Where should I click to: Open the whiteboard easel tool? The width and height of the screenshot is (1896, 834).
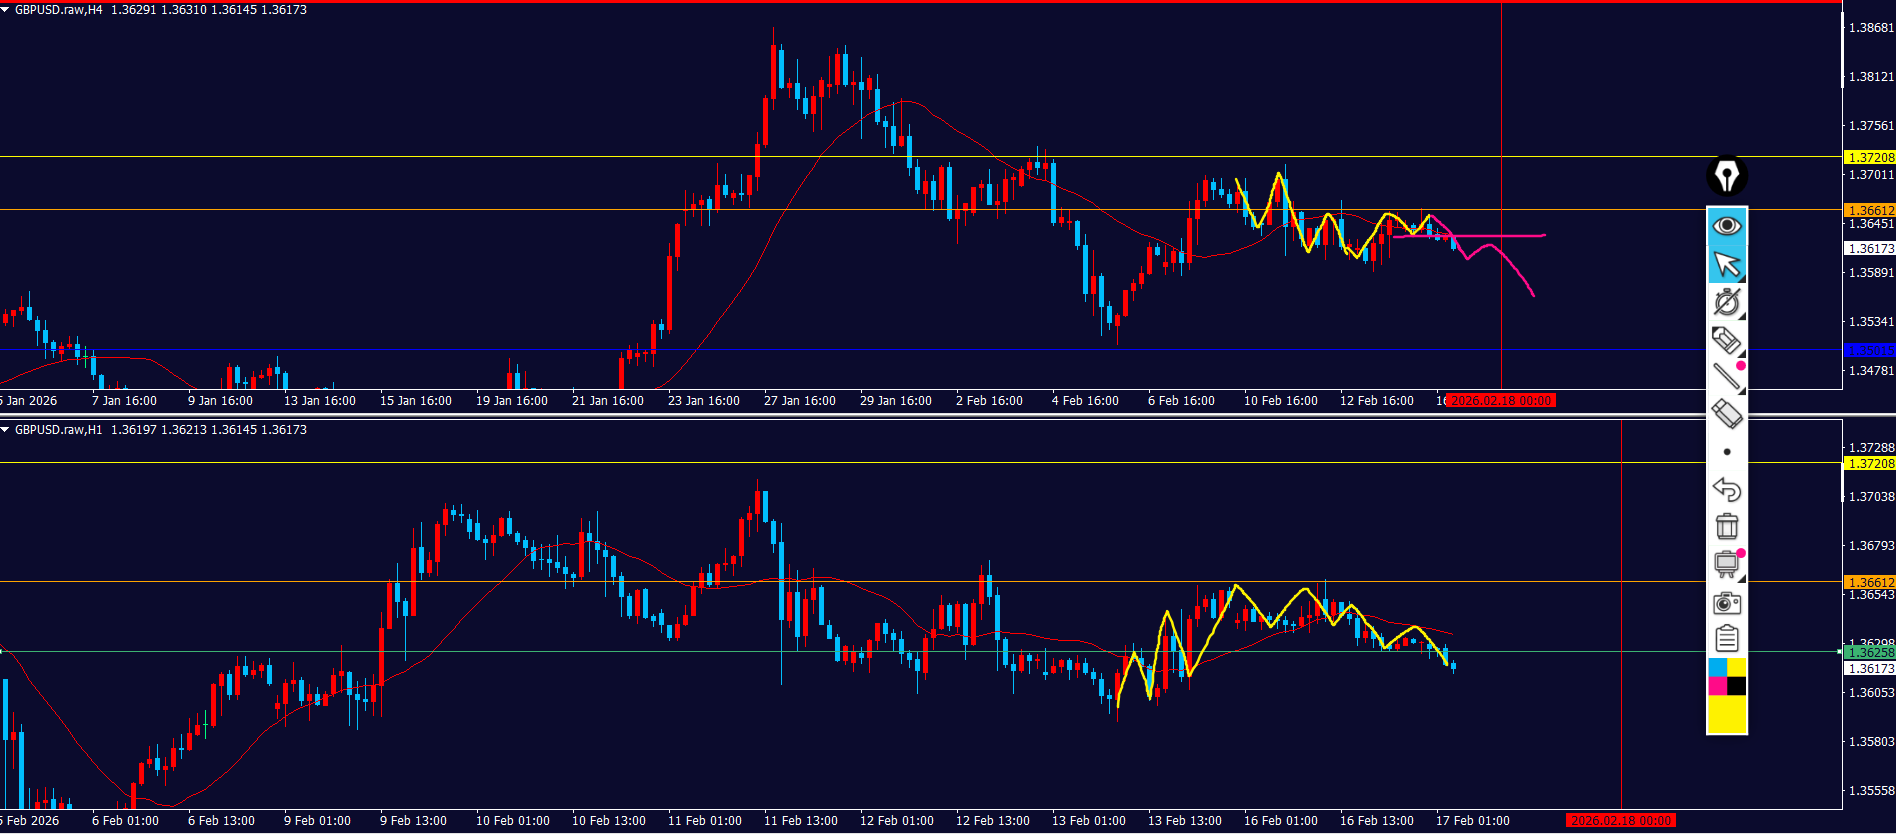click(x=1726, y=564)
